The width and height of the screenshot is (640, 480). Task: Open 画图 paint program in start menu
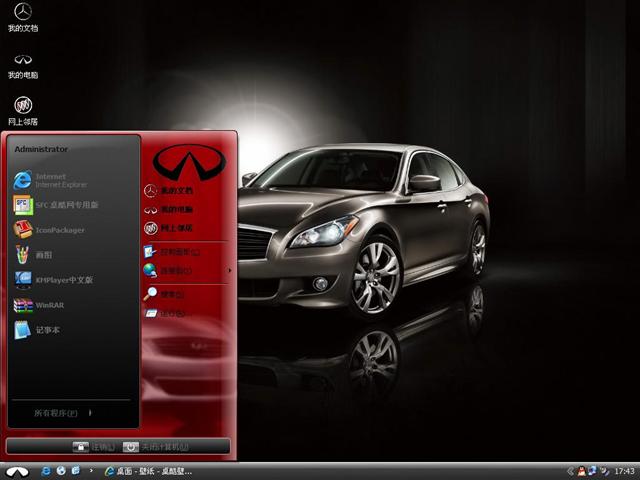(x=33, y=255)
